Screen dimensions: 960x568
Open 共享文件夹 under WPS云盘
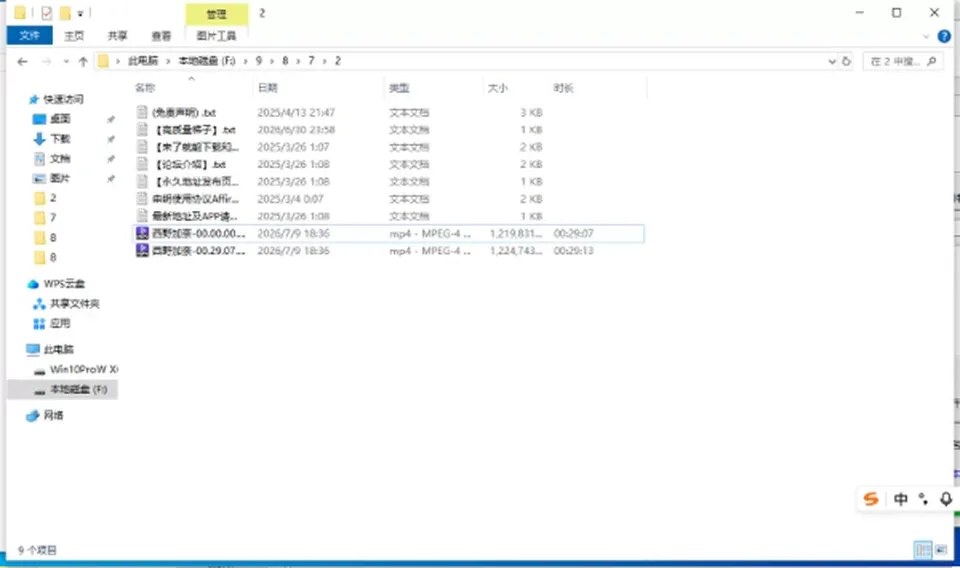click(x=74, y=304)
